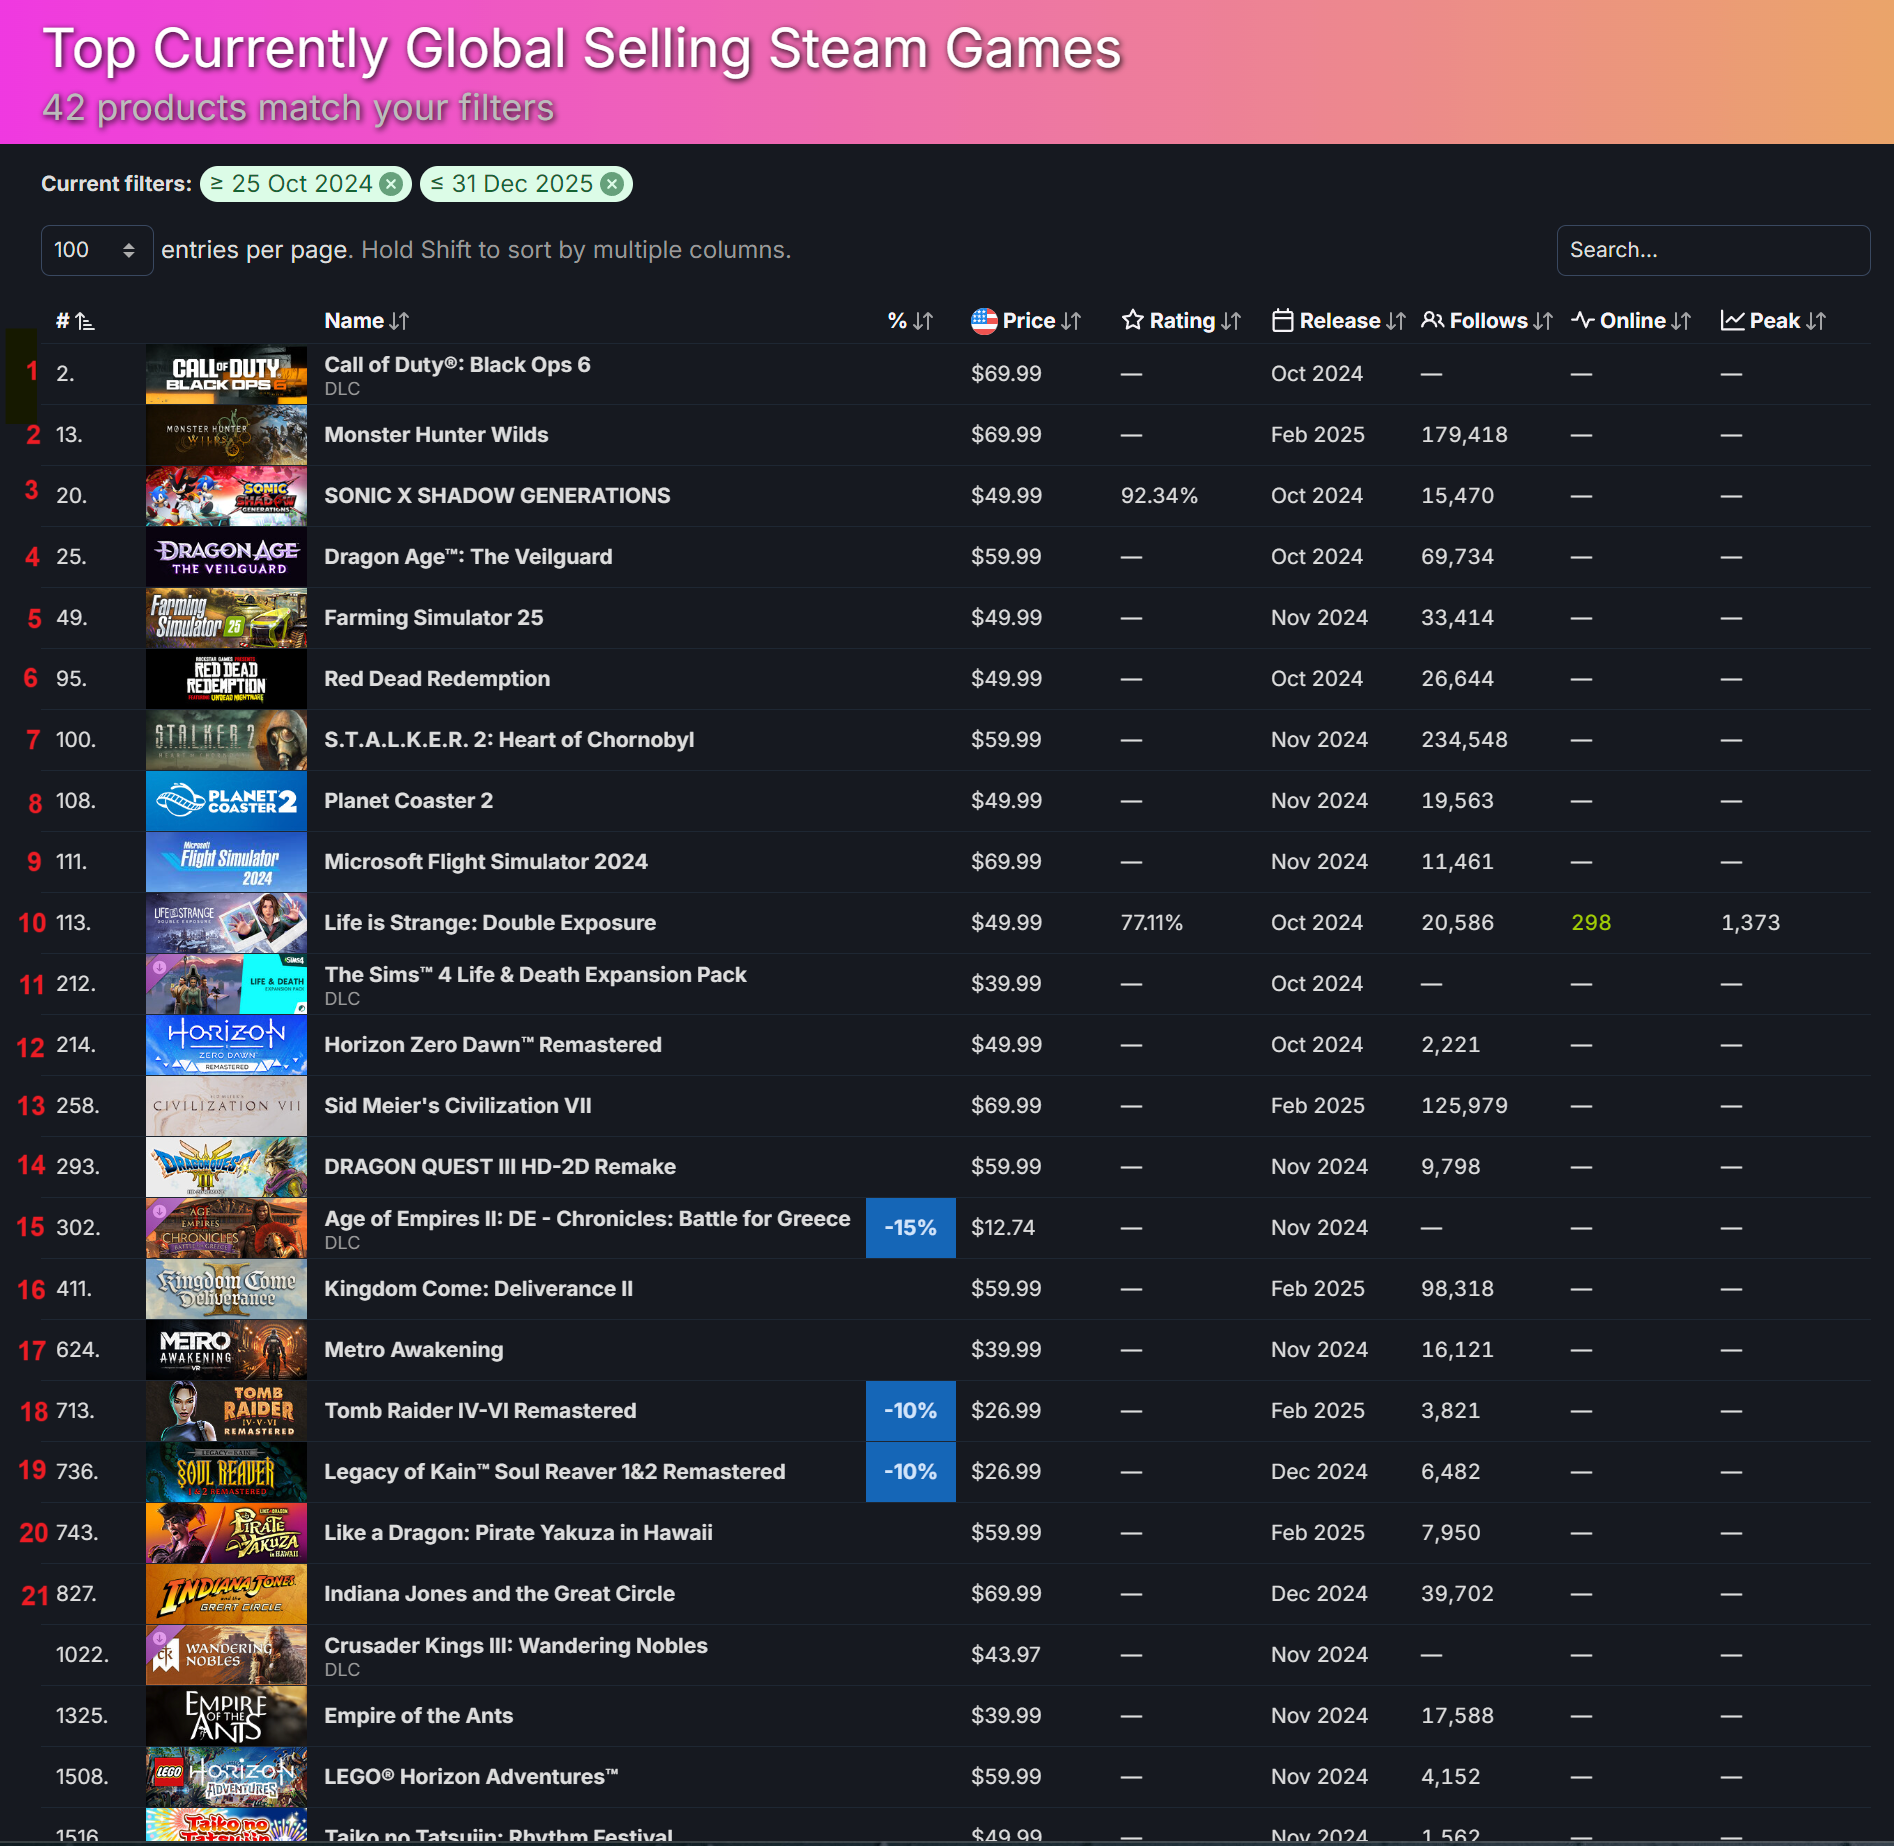Remove the 25 Oct 2024 filter
Viewport: 1894px width, 1846px height.
(x=392, y=184)
